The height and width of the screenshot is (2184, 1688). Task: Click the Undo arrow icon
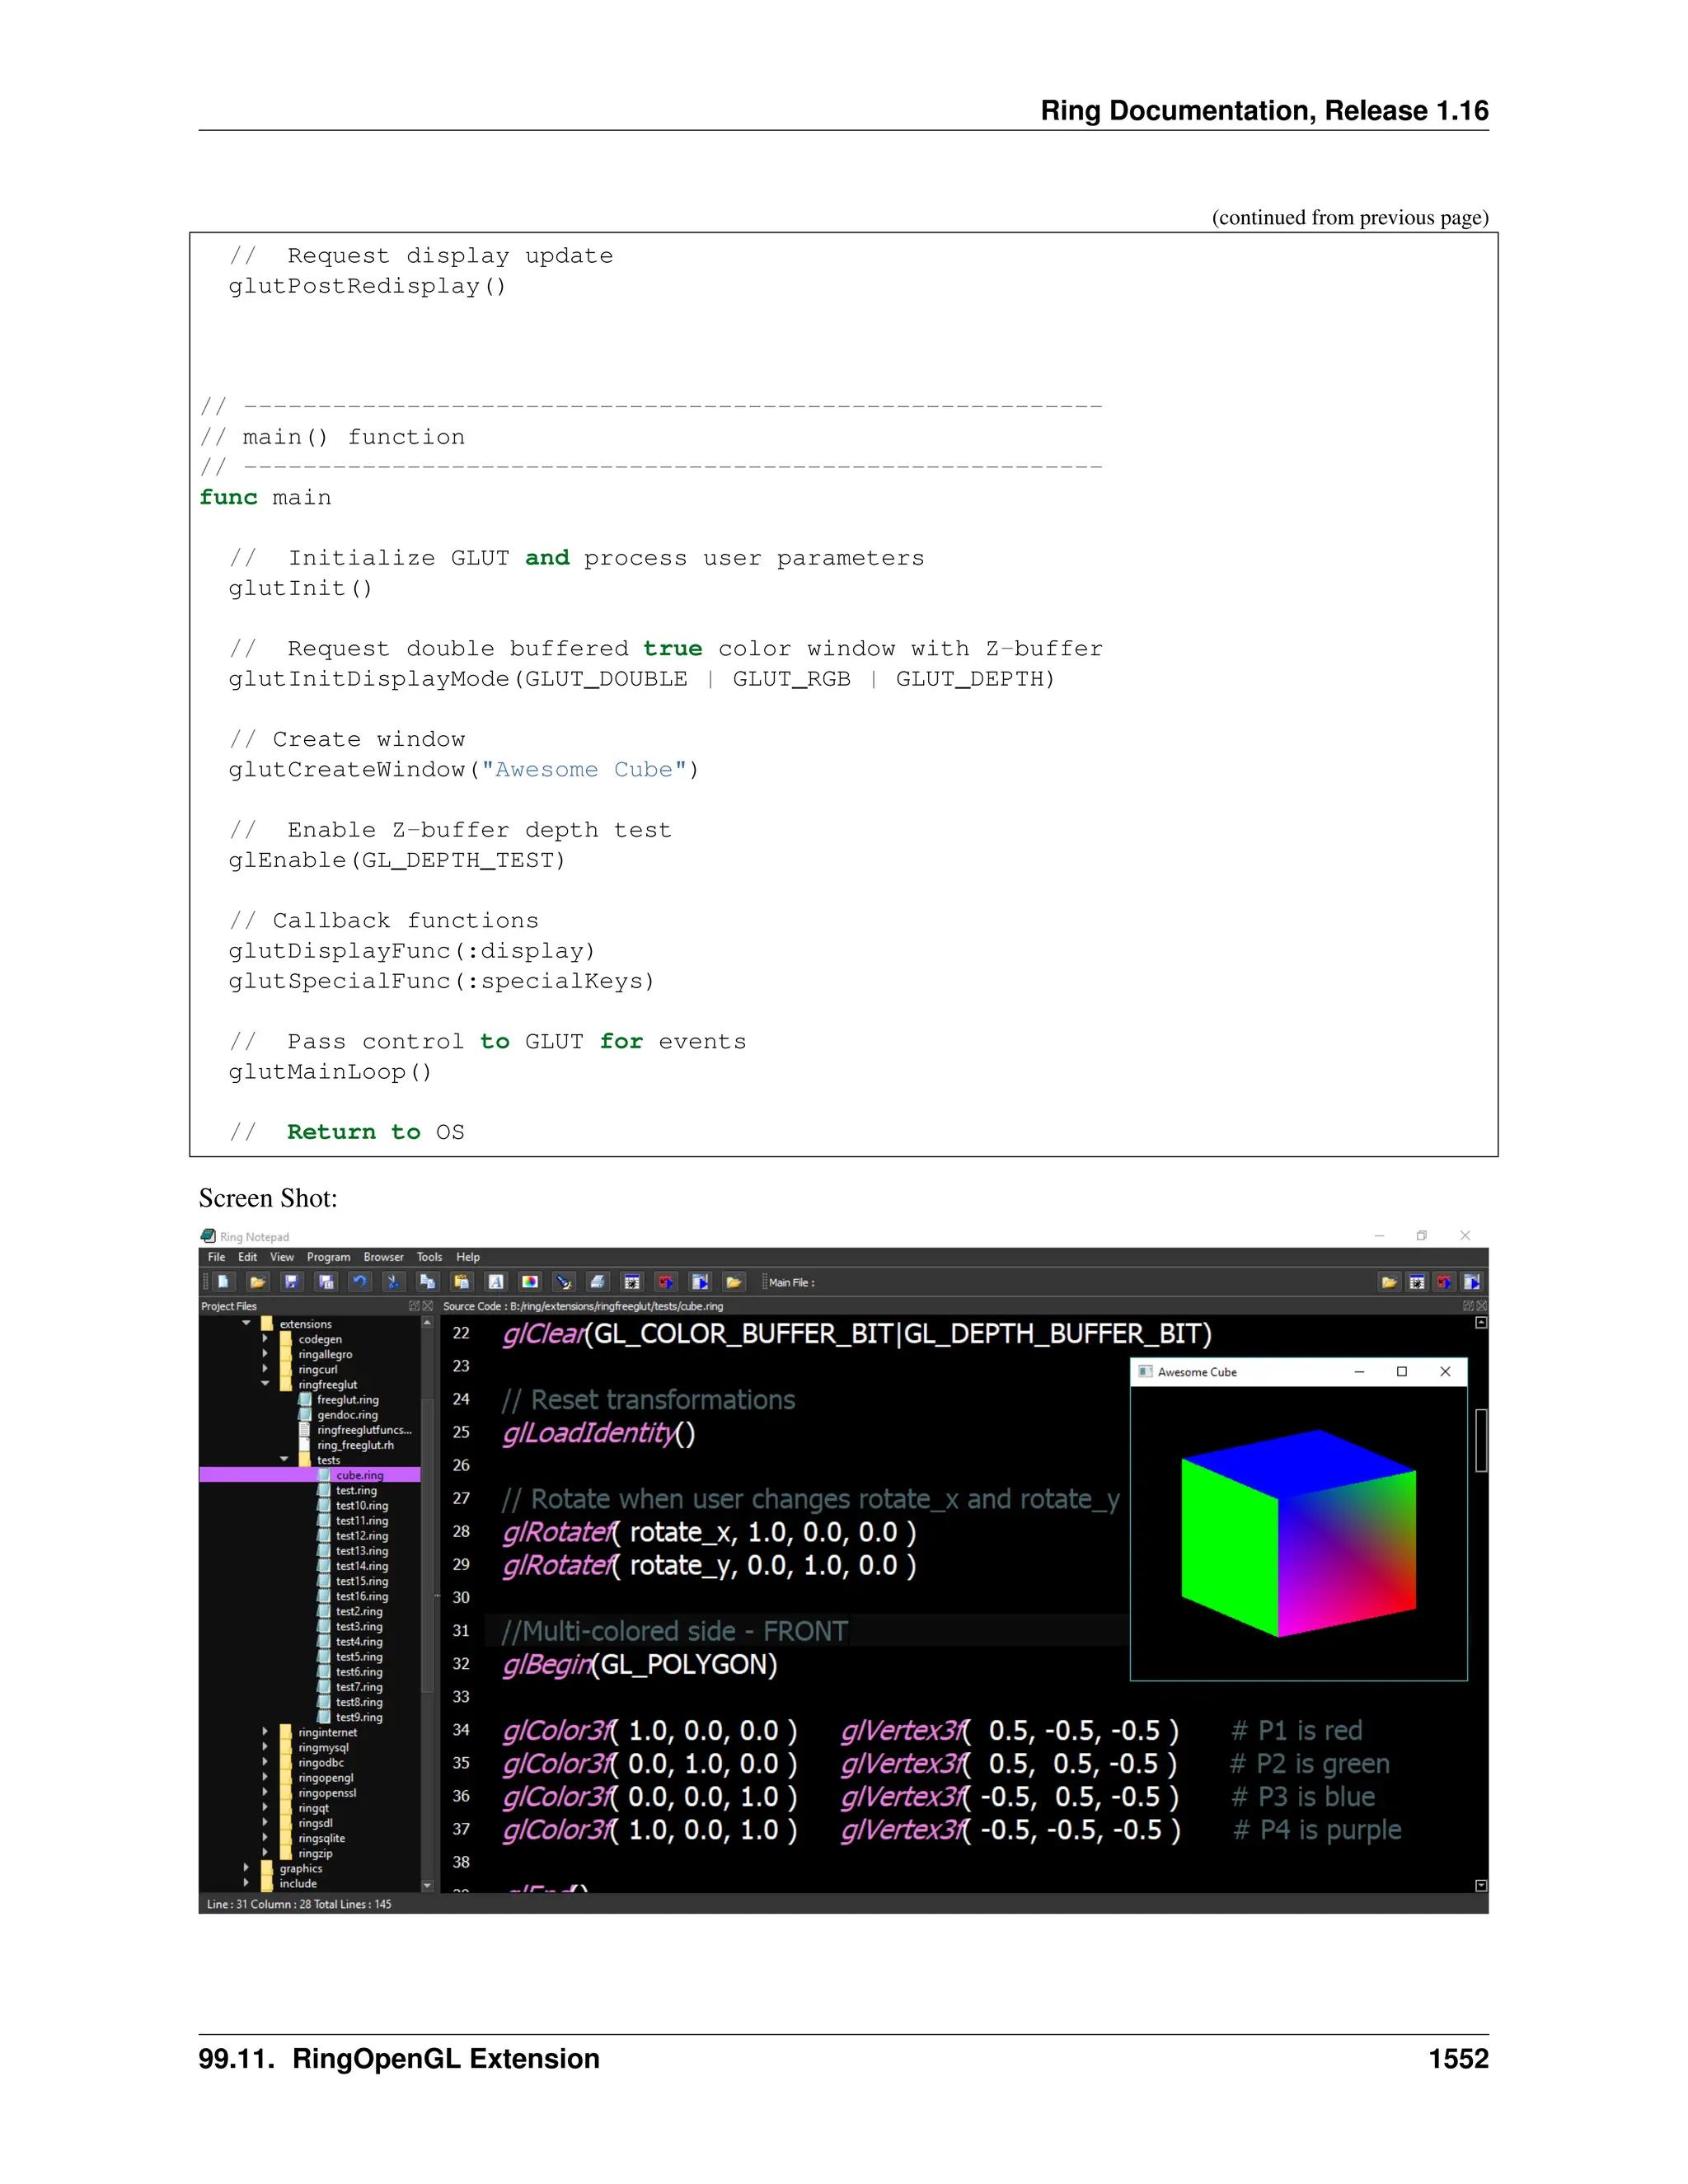(360, 1282)
